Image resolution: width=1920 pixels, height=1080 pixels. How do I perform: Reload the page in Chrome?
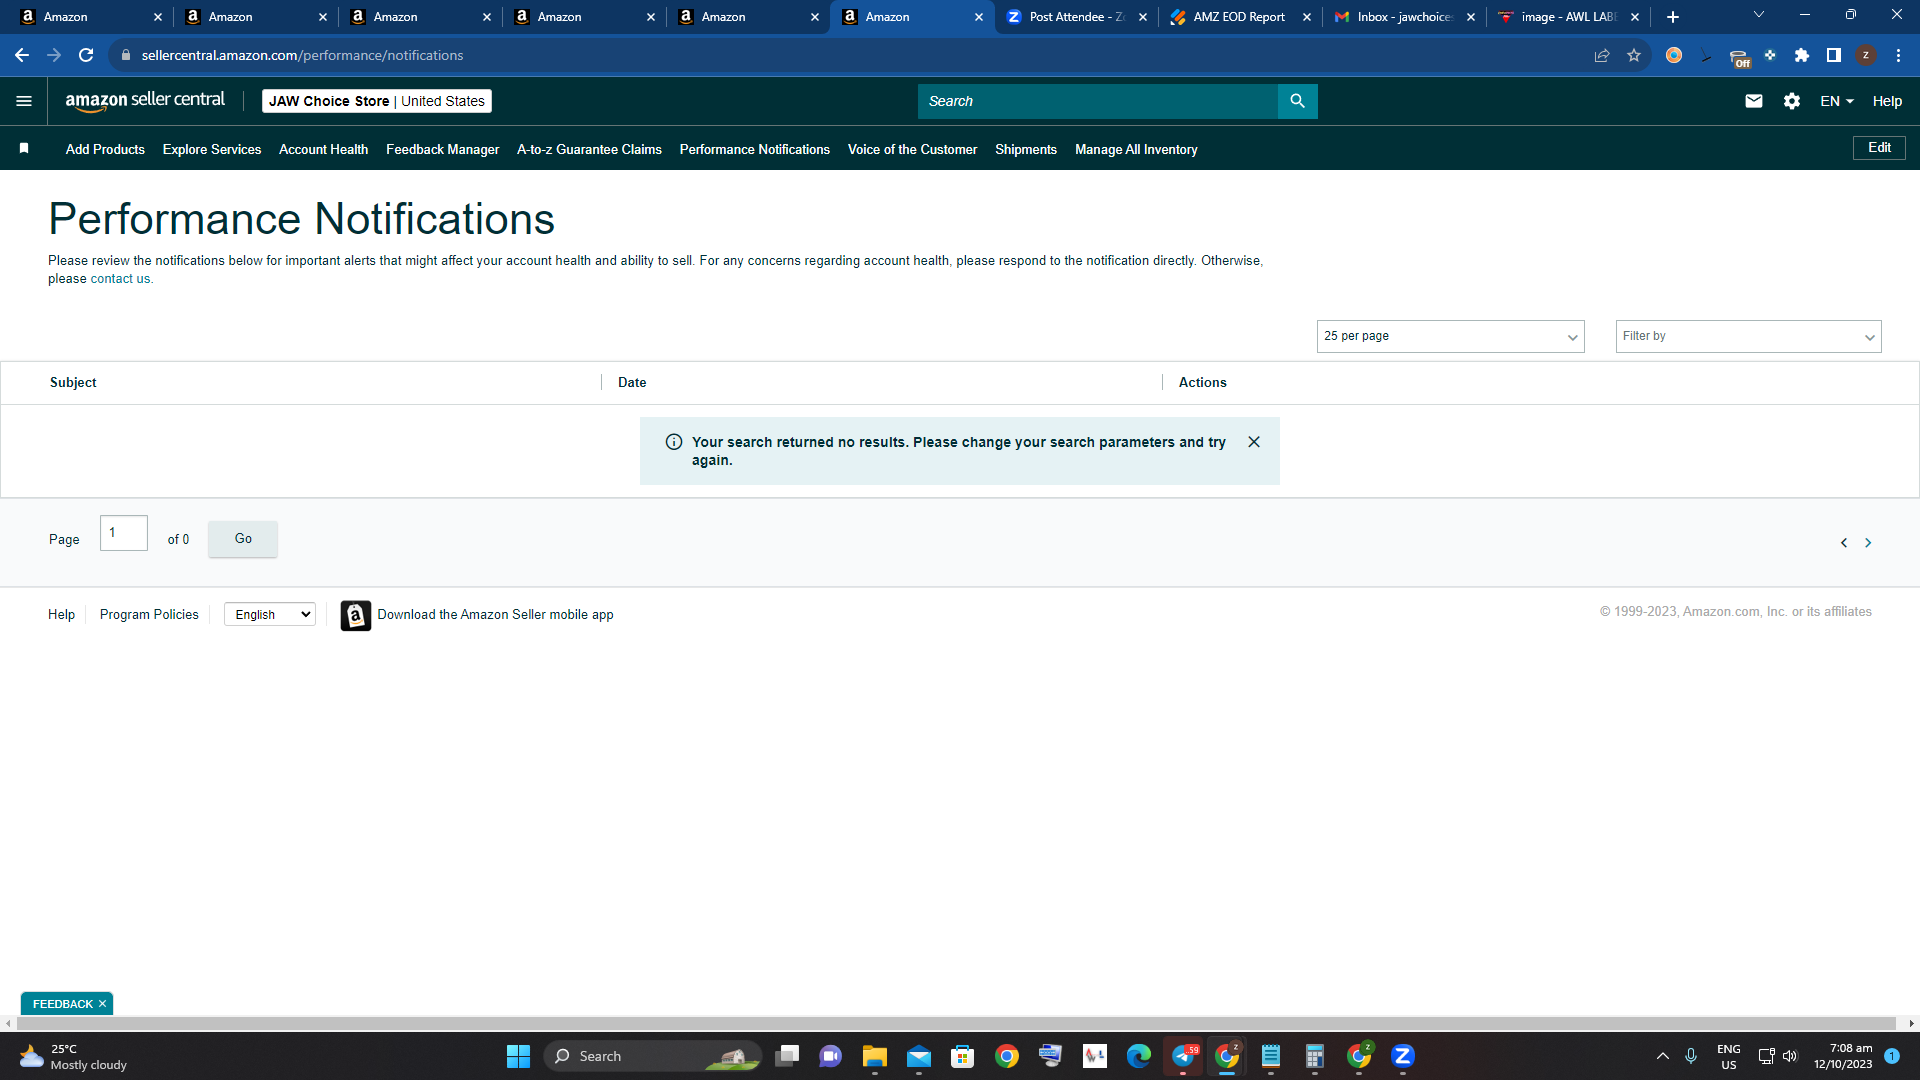[x=86, y=55]
